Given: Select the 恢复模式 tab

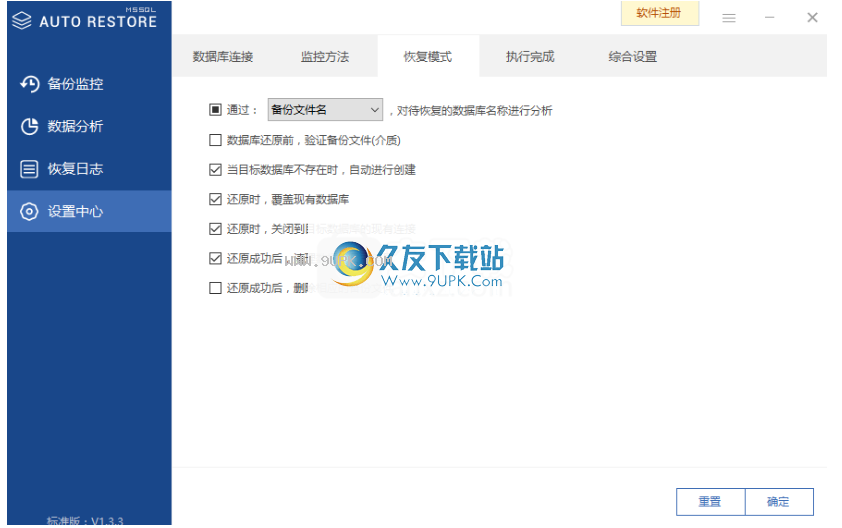Looking at the screenshot, I should coord(428,56).
